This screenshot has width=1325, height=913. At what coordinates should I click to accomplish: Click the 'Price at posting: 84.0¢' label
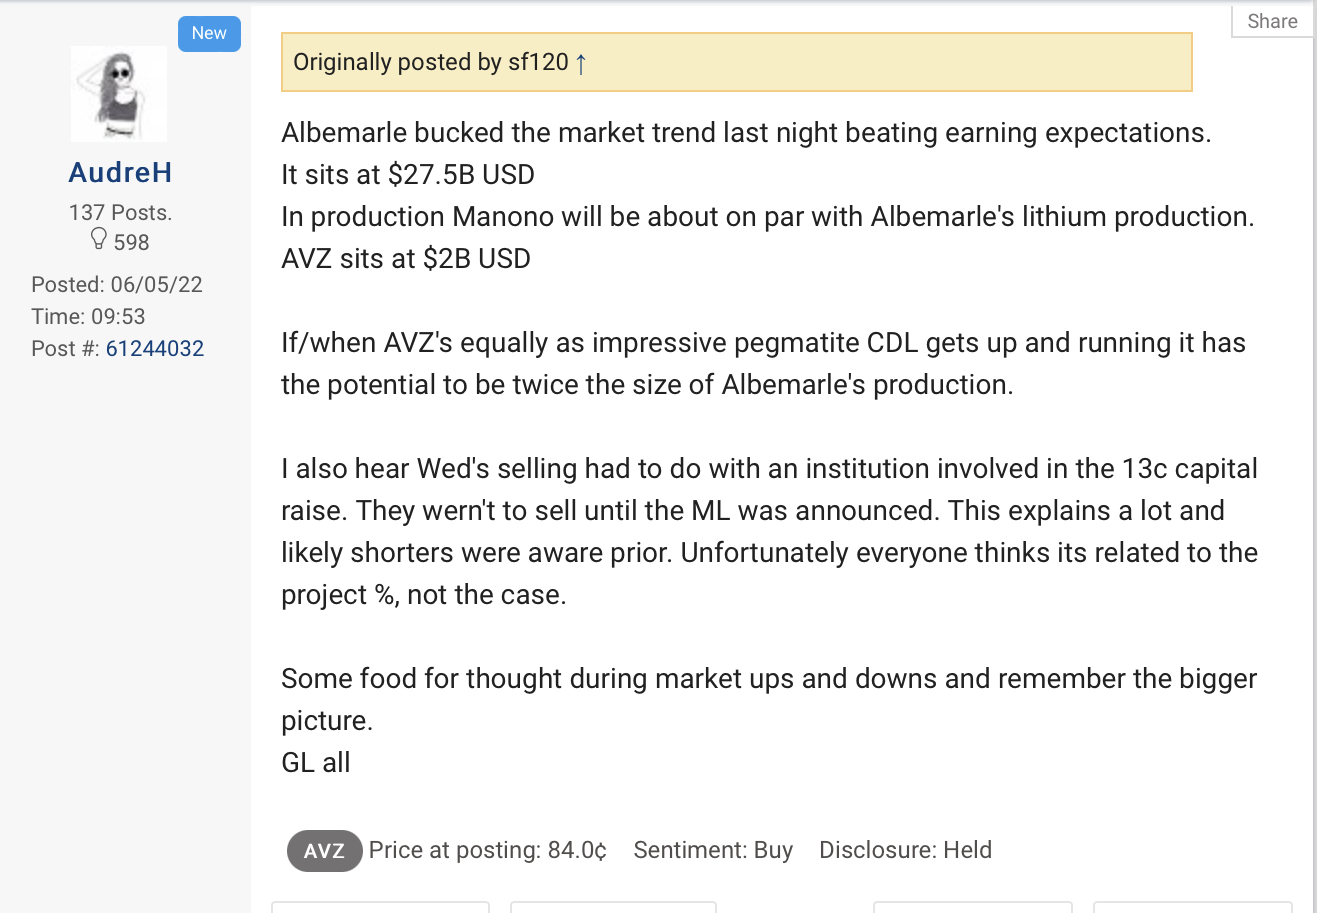point(487,851)
